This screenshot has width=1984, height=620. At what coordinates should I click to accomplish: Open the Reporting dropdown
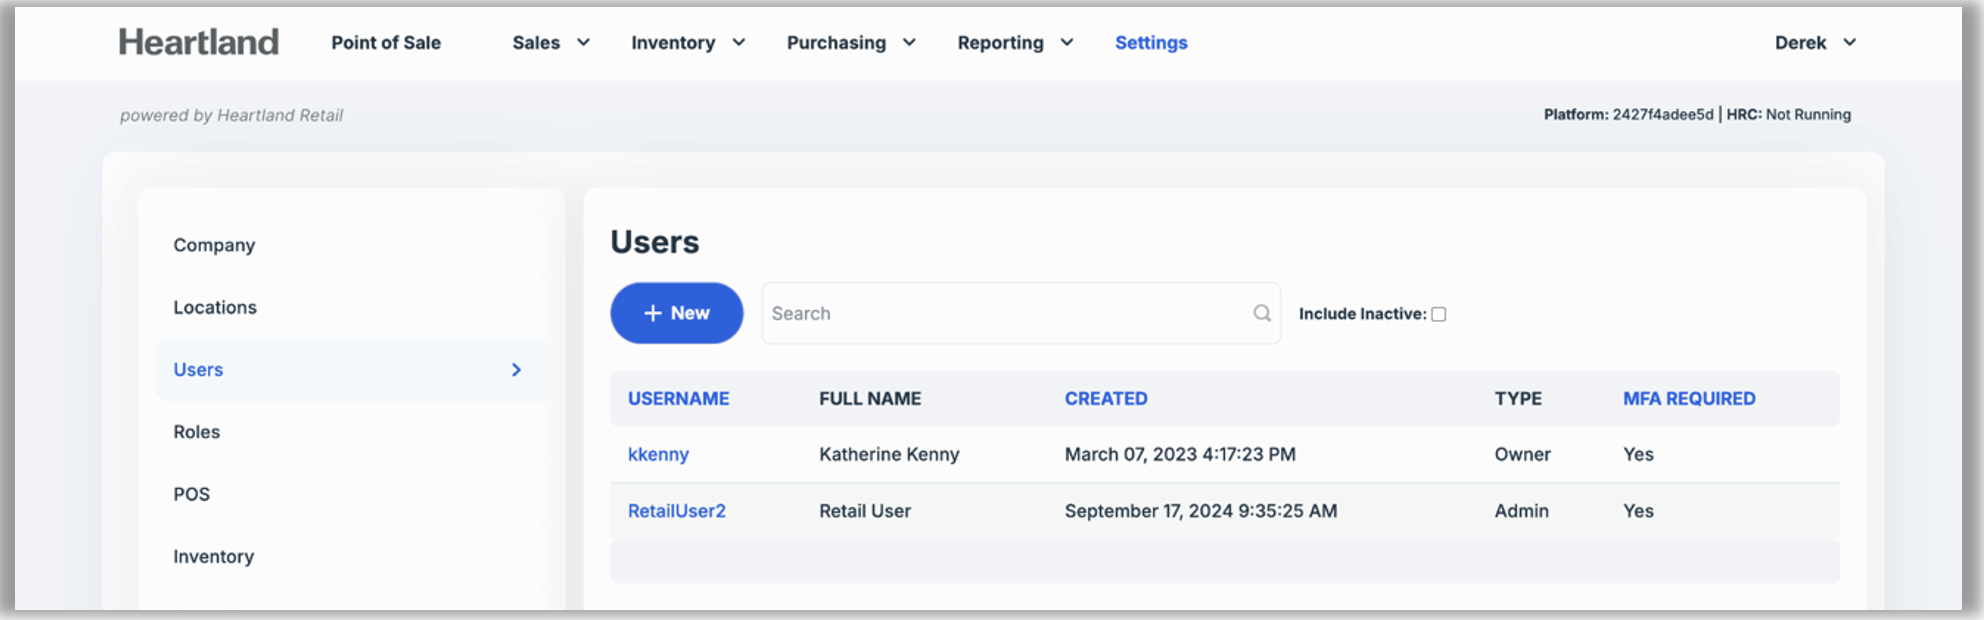pyautogui.click(x=1015, y=43)
